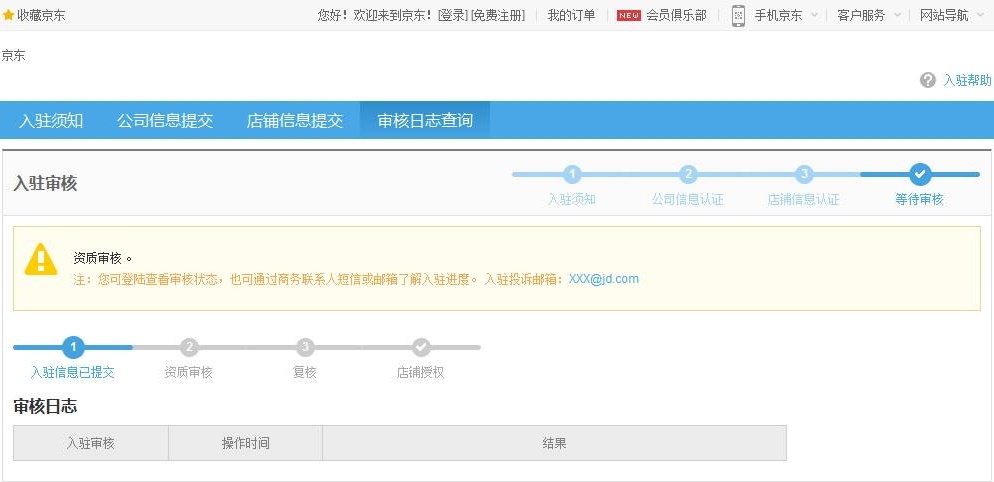Open the 网站导航 dropdown
The height and width of the screenshot is (482, 994).
pos(951,15)
